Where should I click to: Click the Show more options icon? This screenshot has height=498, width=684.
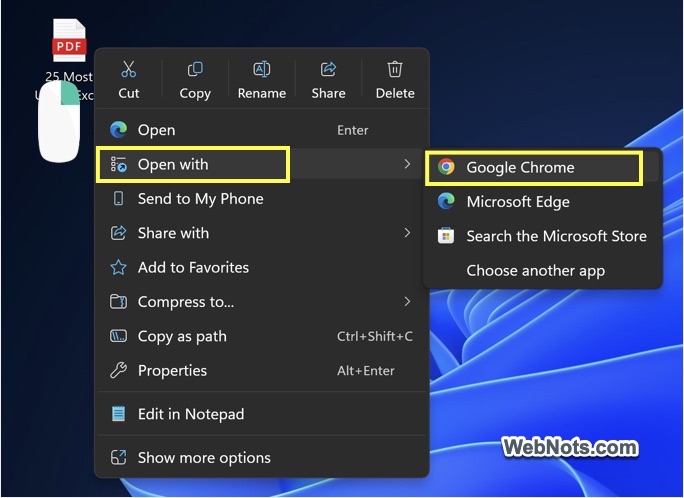[118, 457]
